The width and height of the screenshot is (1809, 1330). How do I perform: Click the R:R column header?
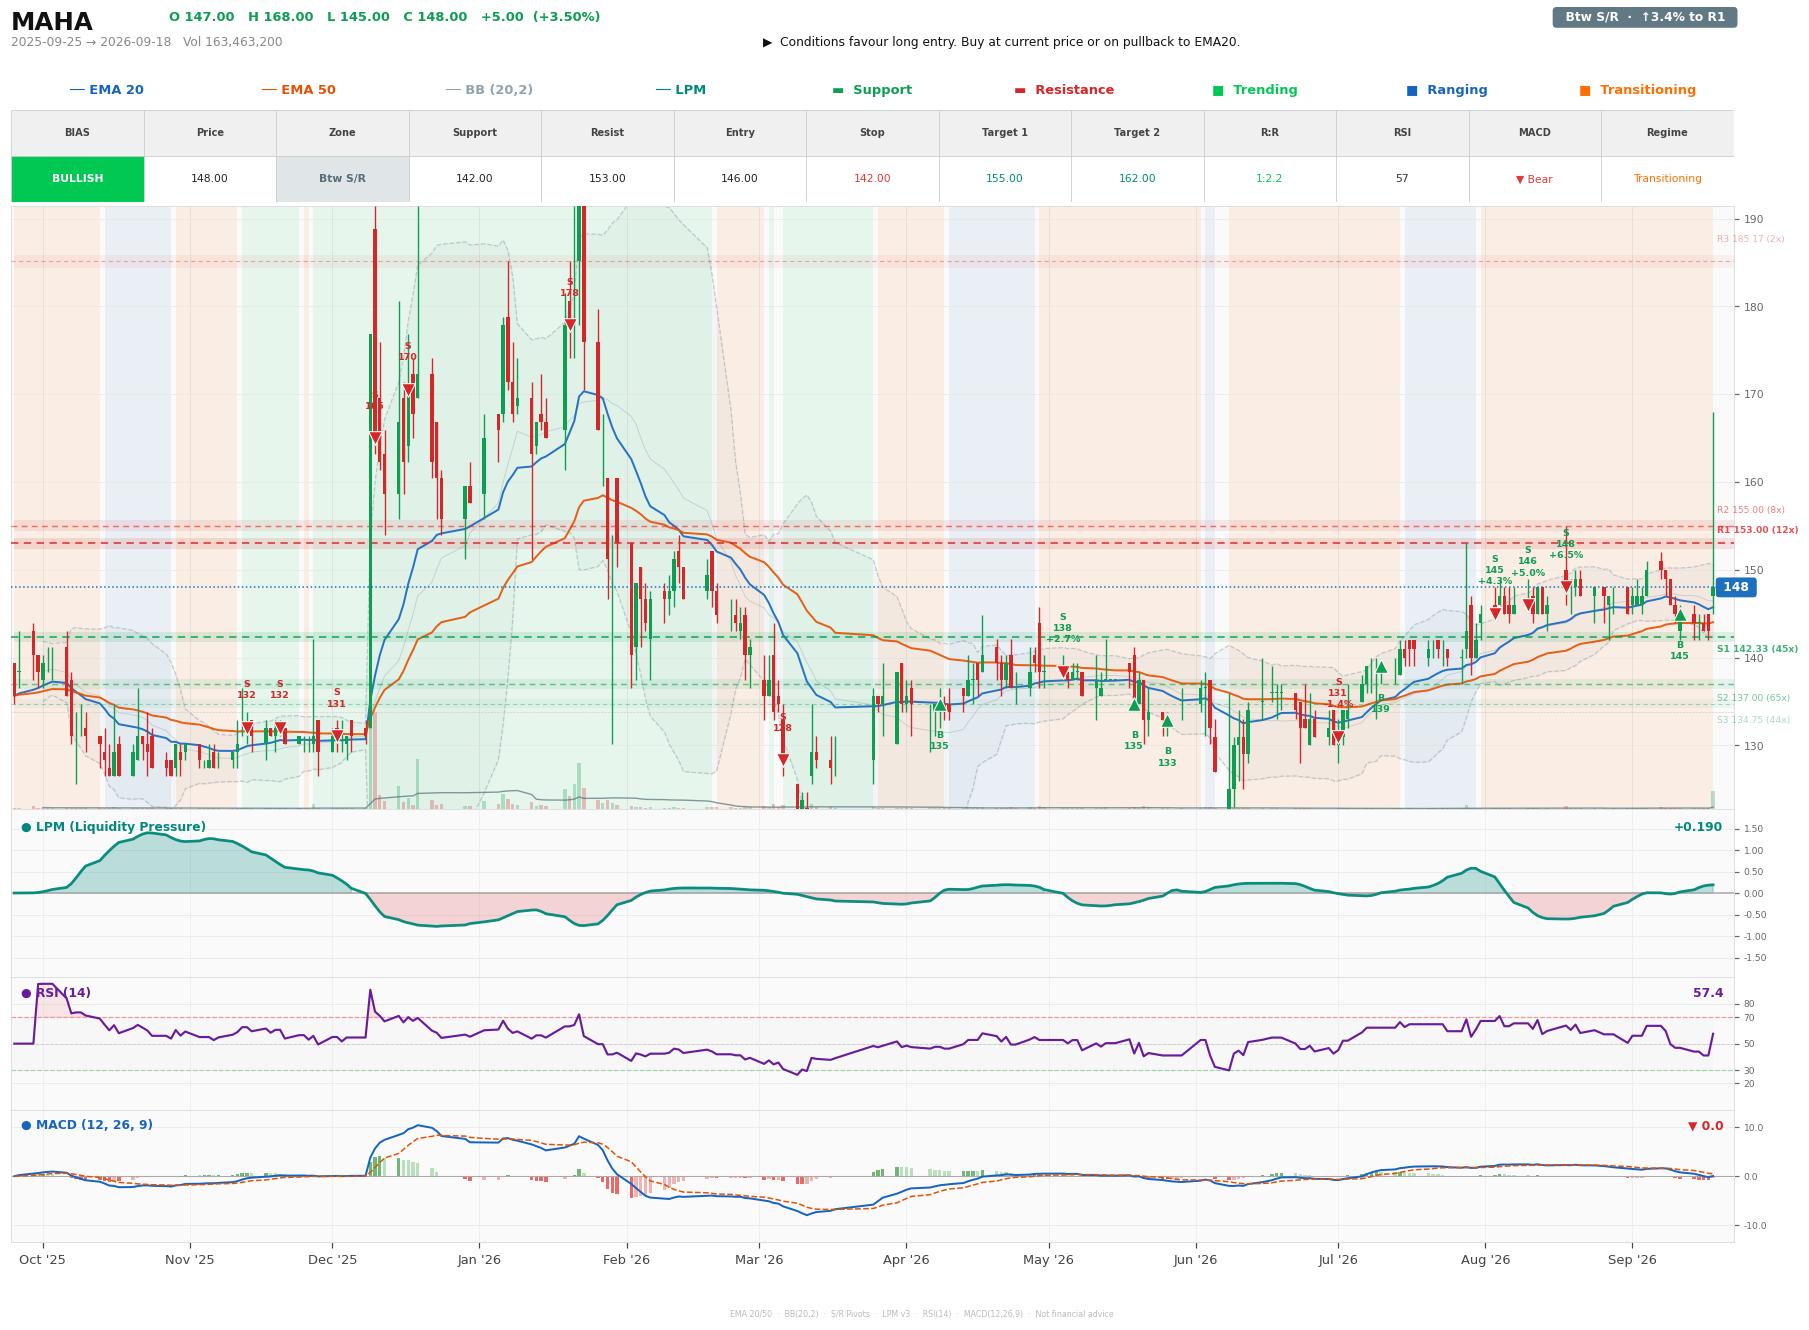click(x=1270, y=133)
